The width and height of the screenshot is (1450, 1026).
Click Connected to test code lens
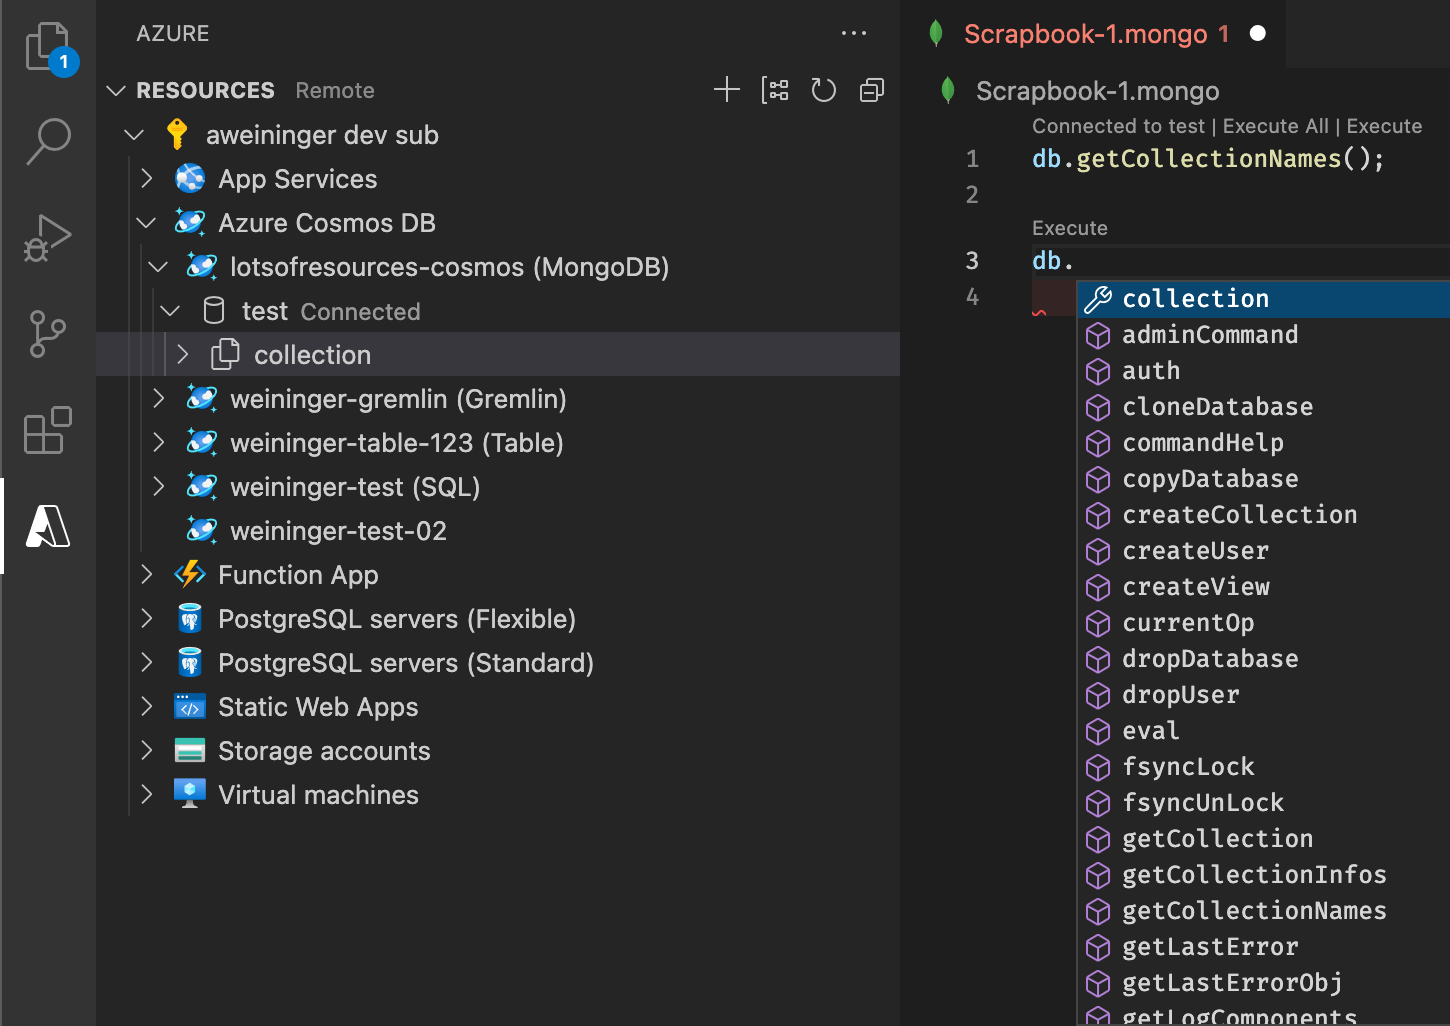(1118, 126)
